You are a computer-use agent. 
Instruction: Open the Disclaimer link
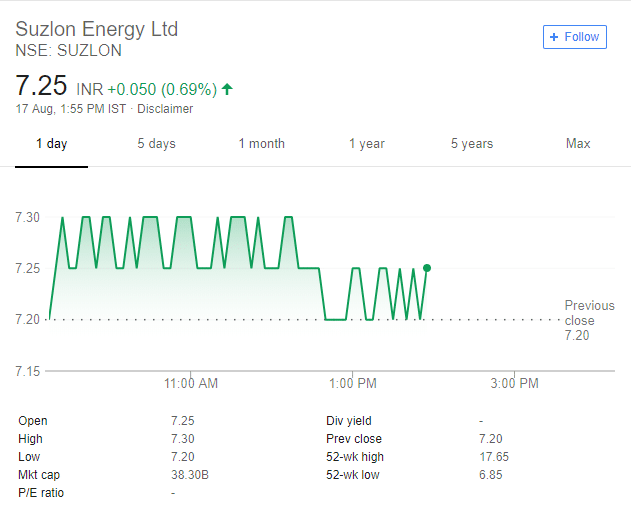point(165,109)
